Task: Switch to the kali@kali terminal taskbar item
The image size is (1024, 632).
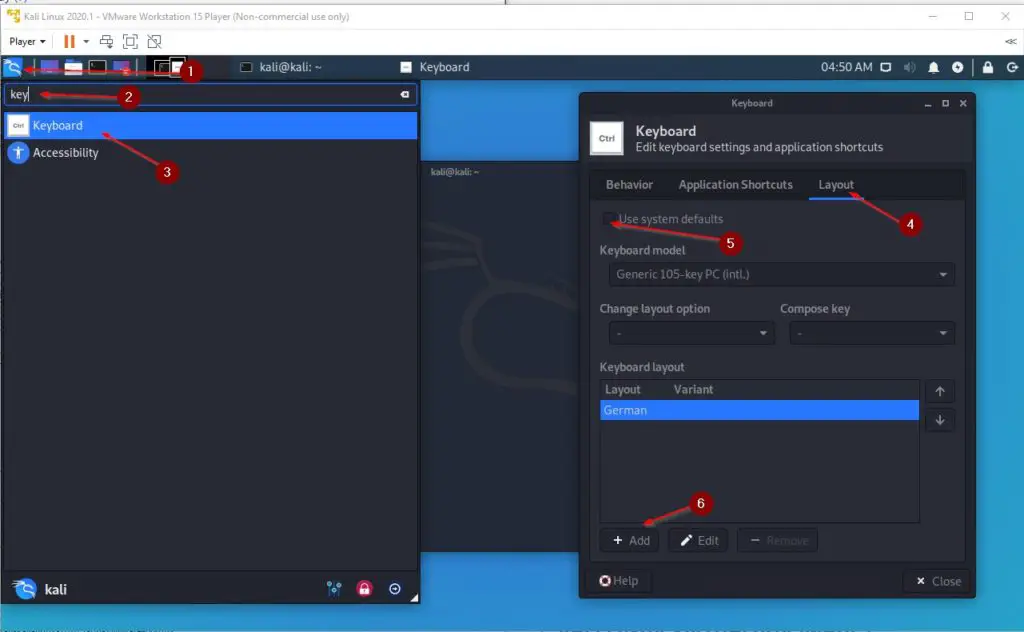Action: tap(281, 67)
